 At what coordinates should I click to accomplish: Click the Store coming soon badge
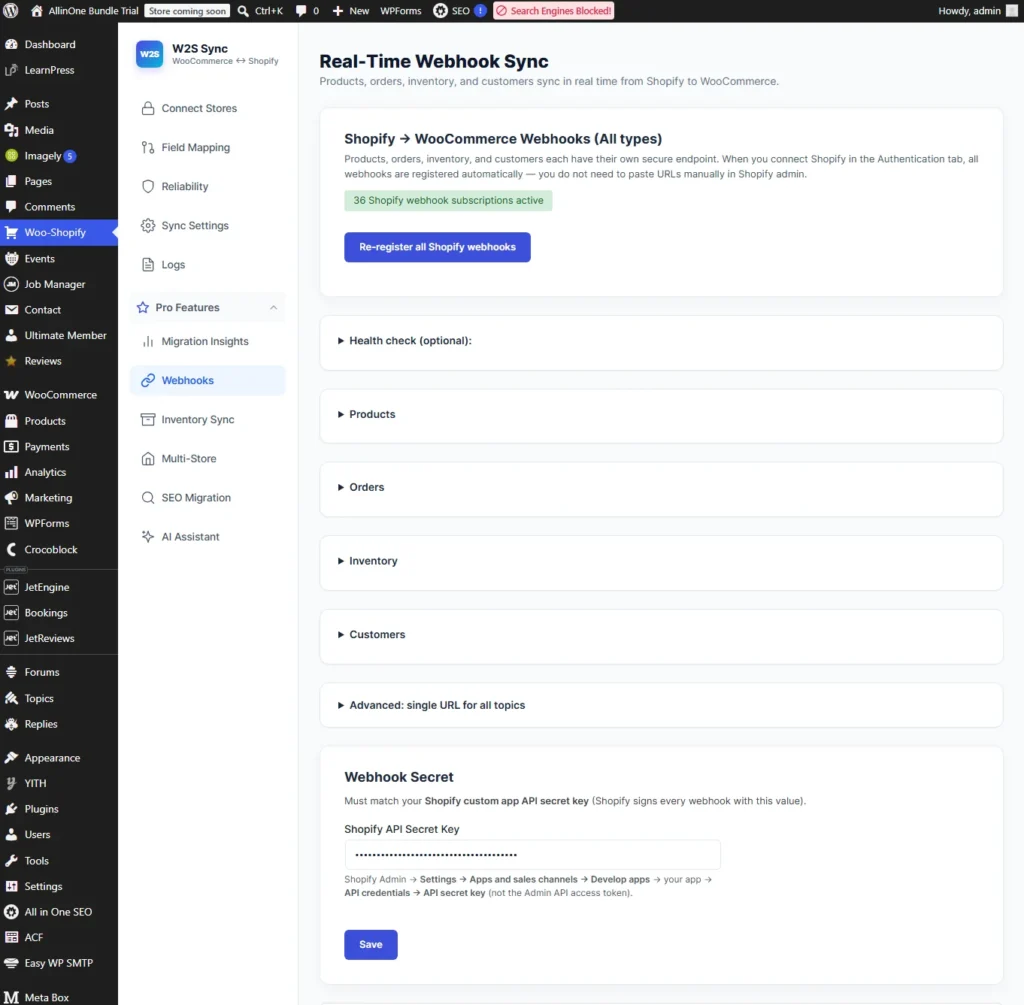pos(187,11)
